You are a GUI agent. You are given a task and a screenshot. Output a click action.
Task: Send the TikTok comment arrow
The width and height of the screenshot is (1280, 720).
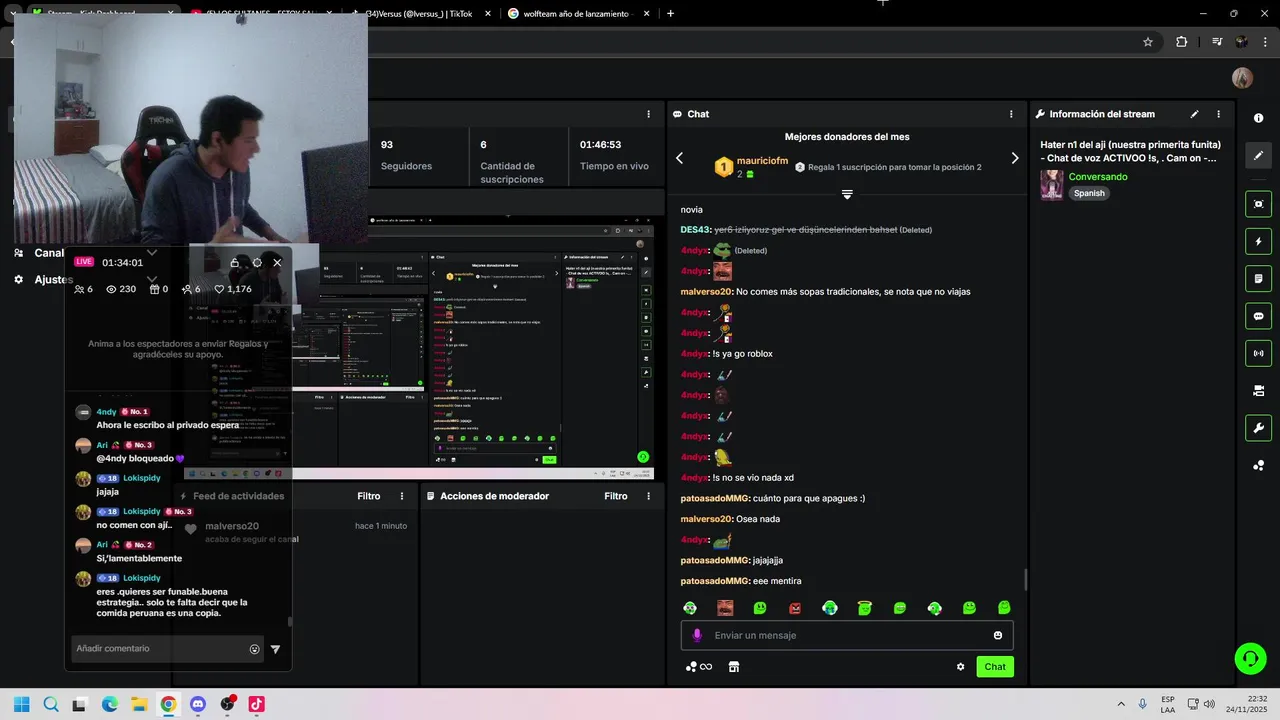pyautogui.click(x=275, y=649)
